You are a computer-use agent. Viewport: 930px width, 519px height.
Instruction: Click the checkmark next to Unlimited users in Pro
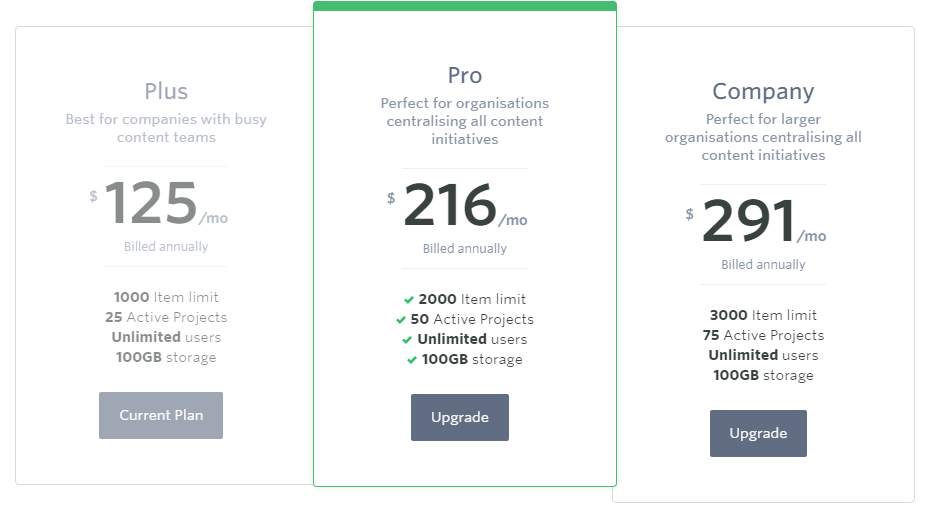coord(407,340)
